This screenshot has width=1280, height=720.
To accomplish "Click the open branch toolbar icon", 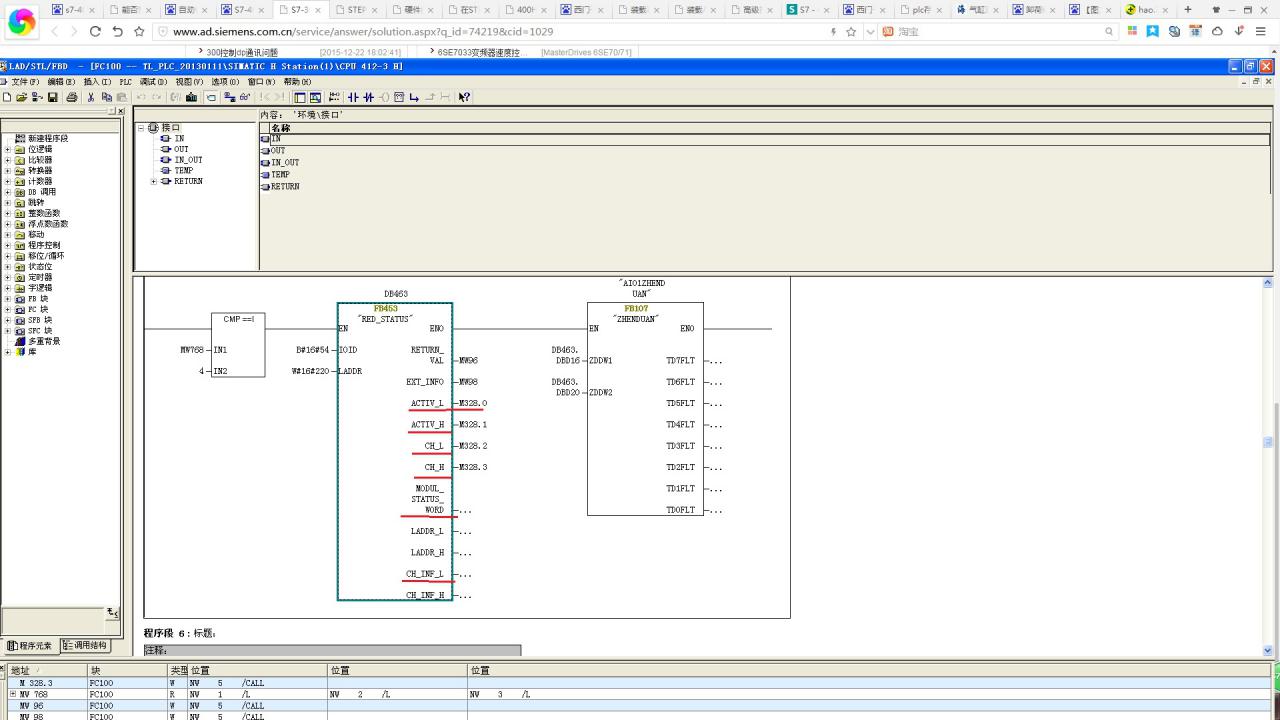I will [414, 97].
